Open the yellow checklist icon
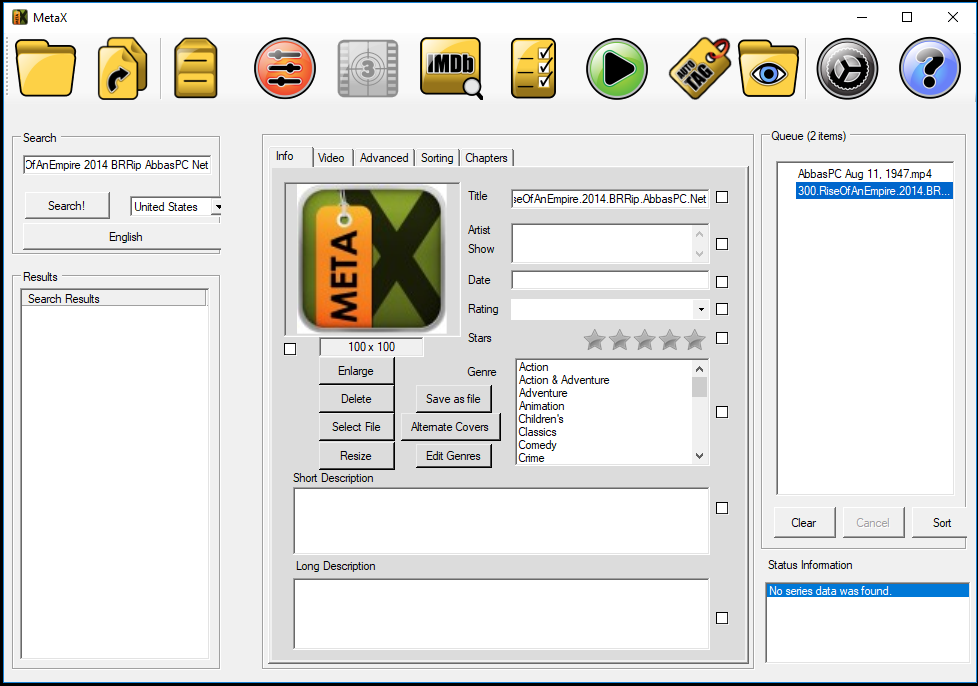The width and height of the screenshot is (978, 686). [533, 68]
